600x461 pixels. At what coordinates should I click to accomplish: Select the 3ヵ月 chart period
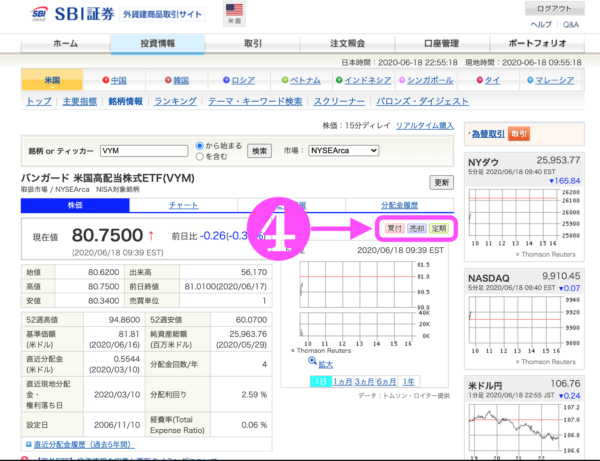(365, 381)
